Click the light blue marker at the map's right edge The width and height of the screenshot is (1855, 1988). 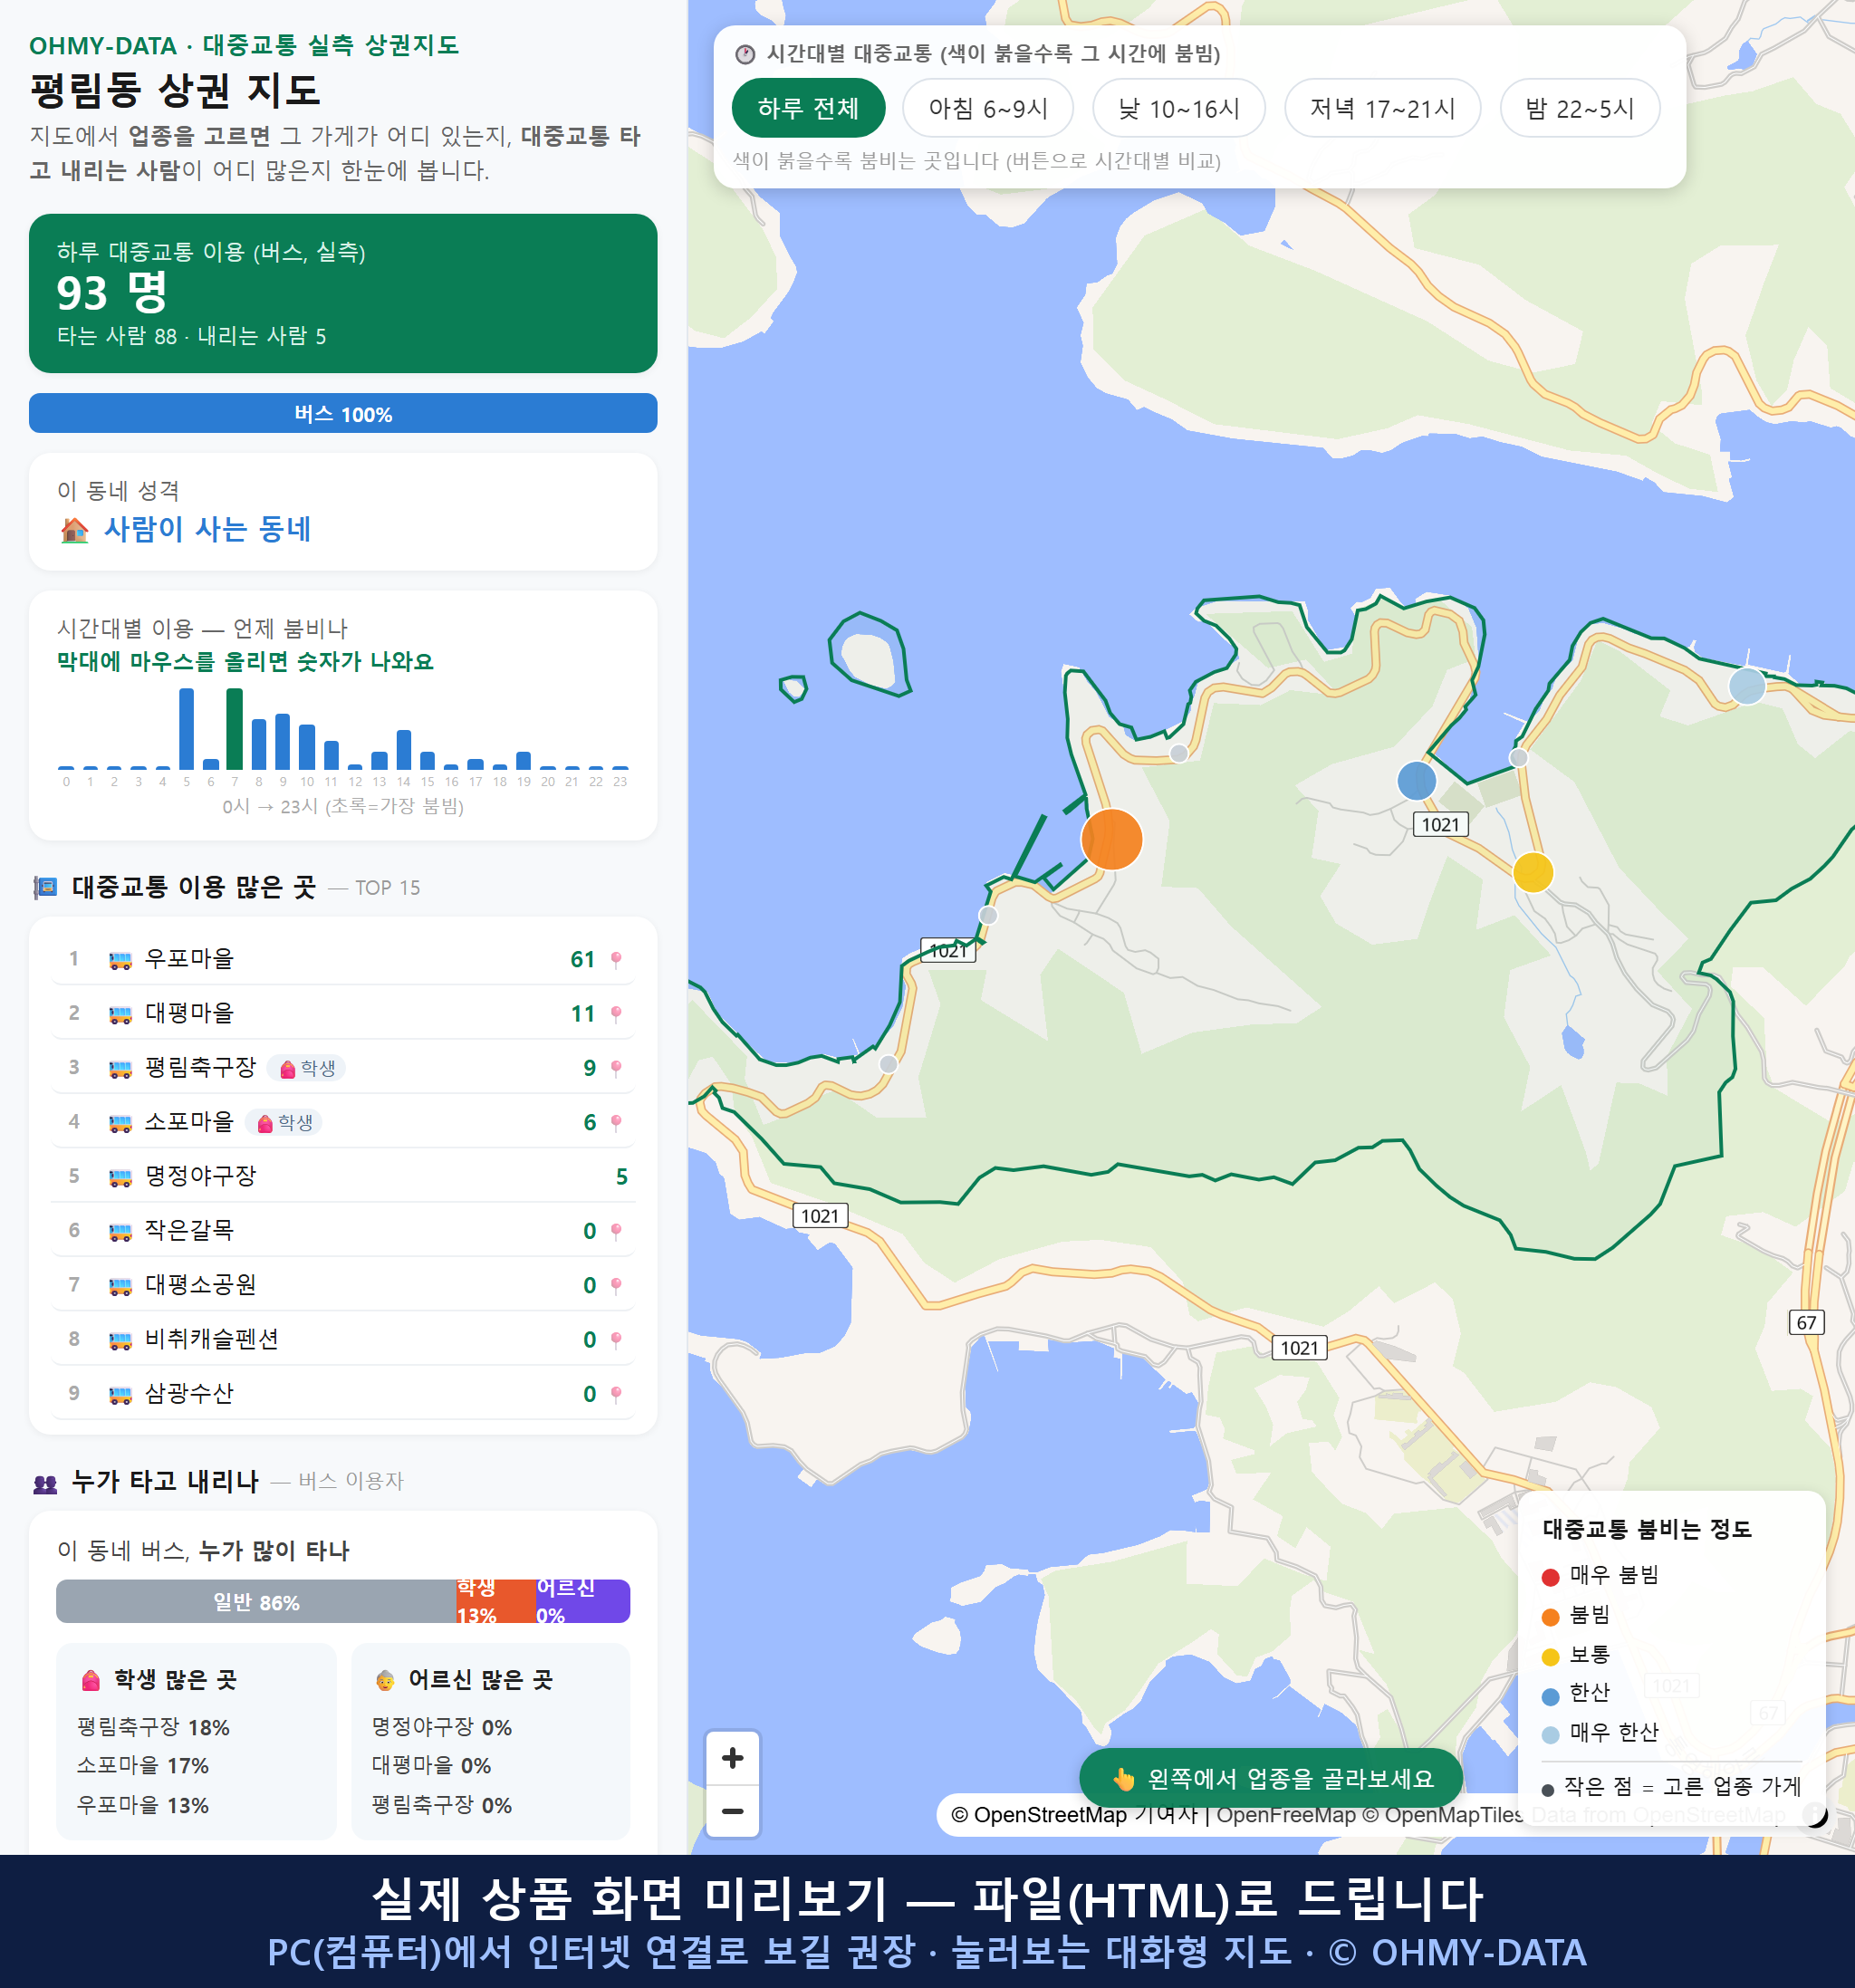point(1746,686)
